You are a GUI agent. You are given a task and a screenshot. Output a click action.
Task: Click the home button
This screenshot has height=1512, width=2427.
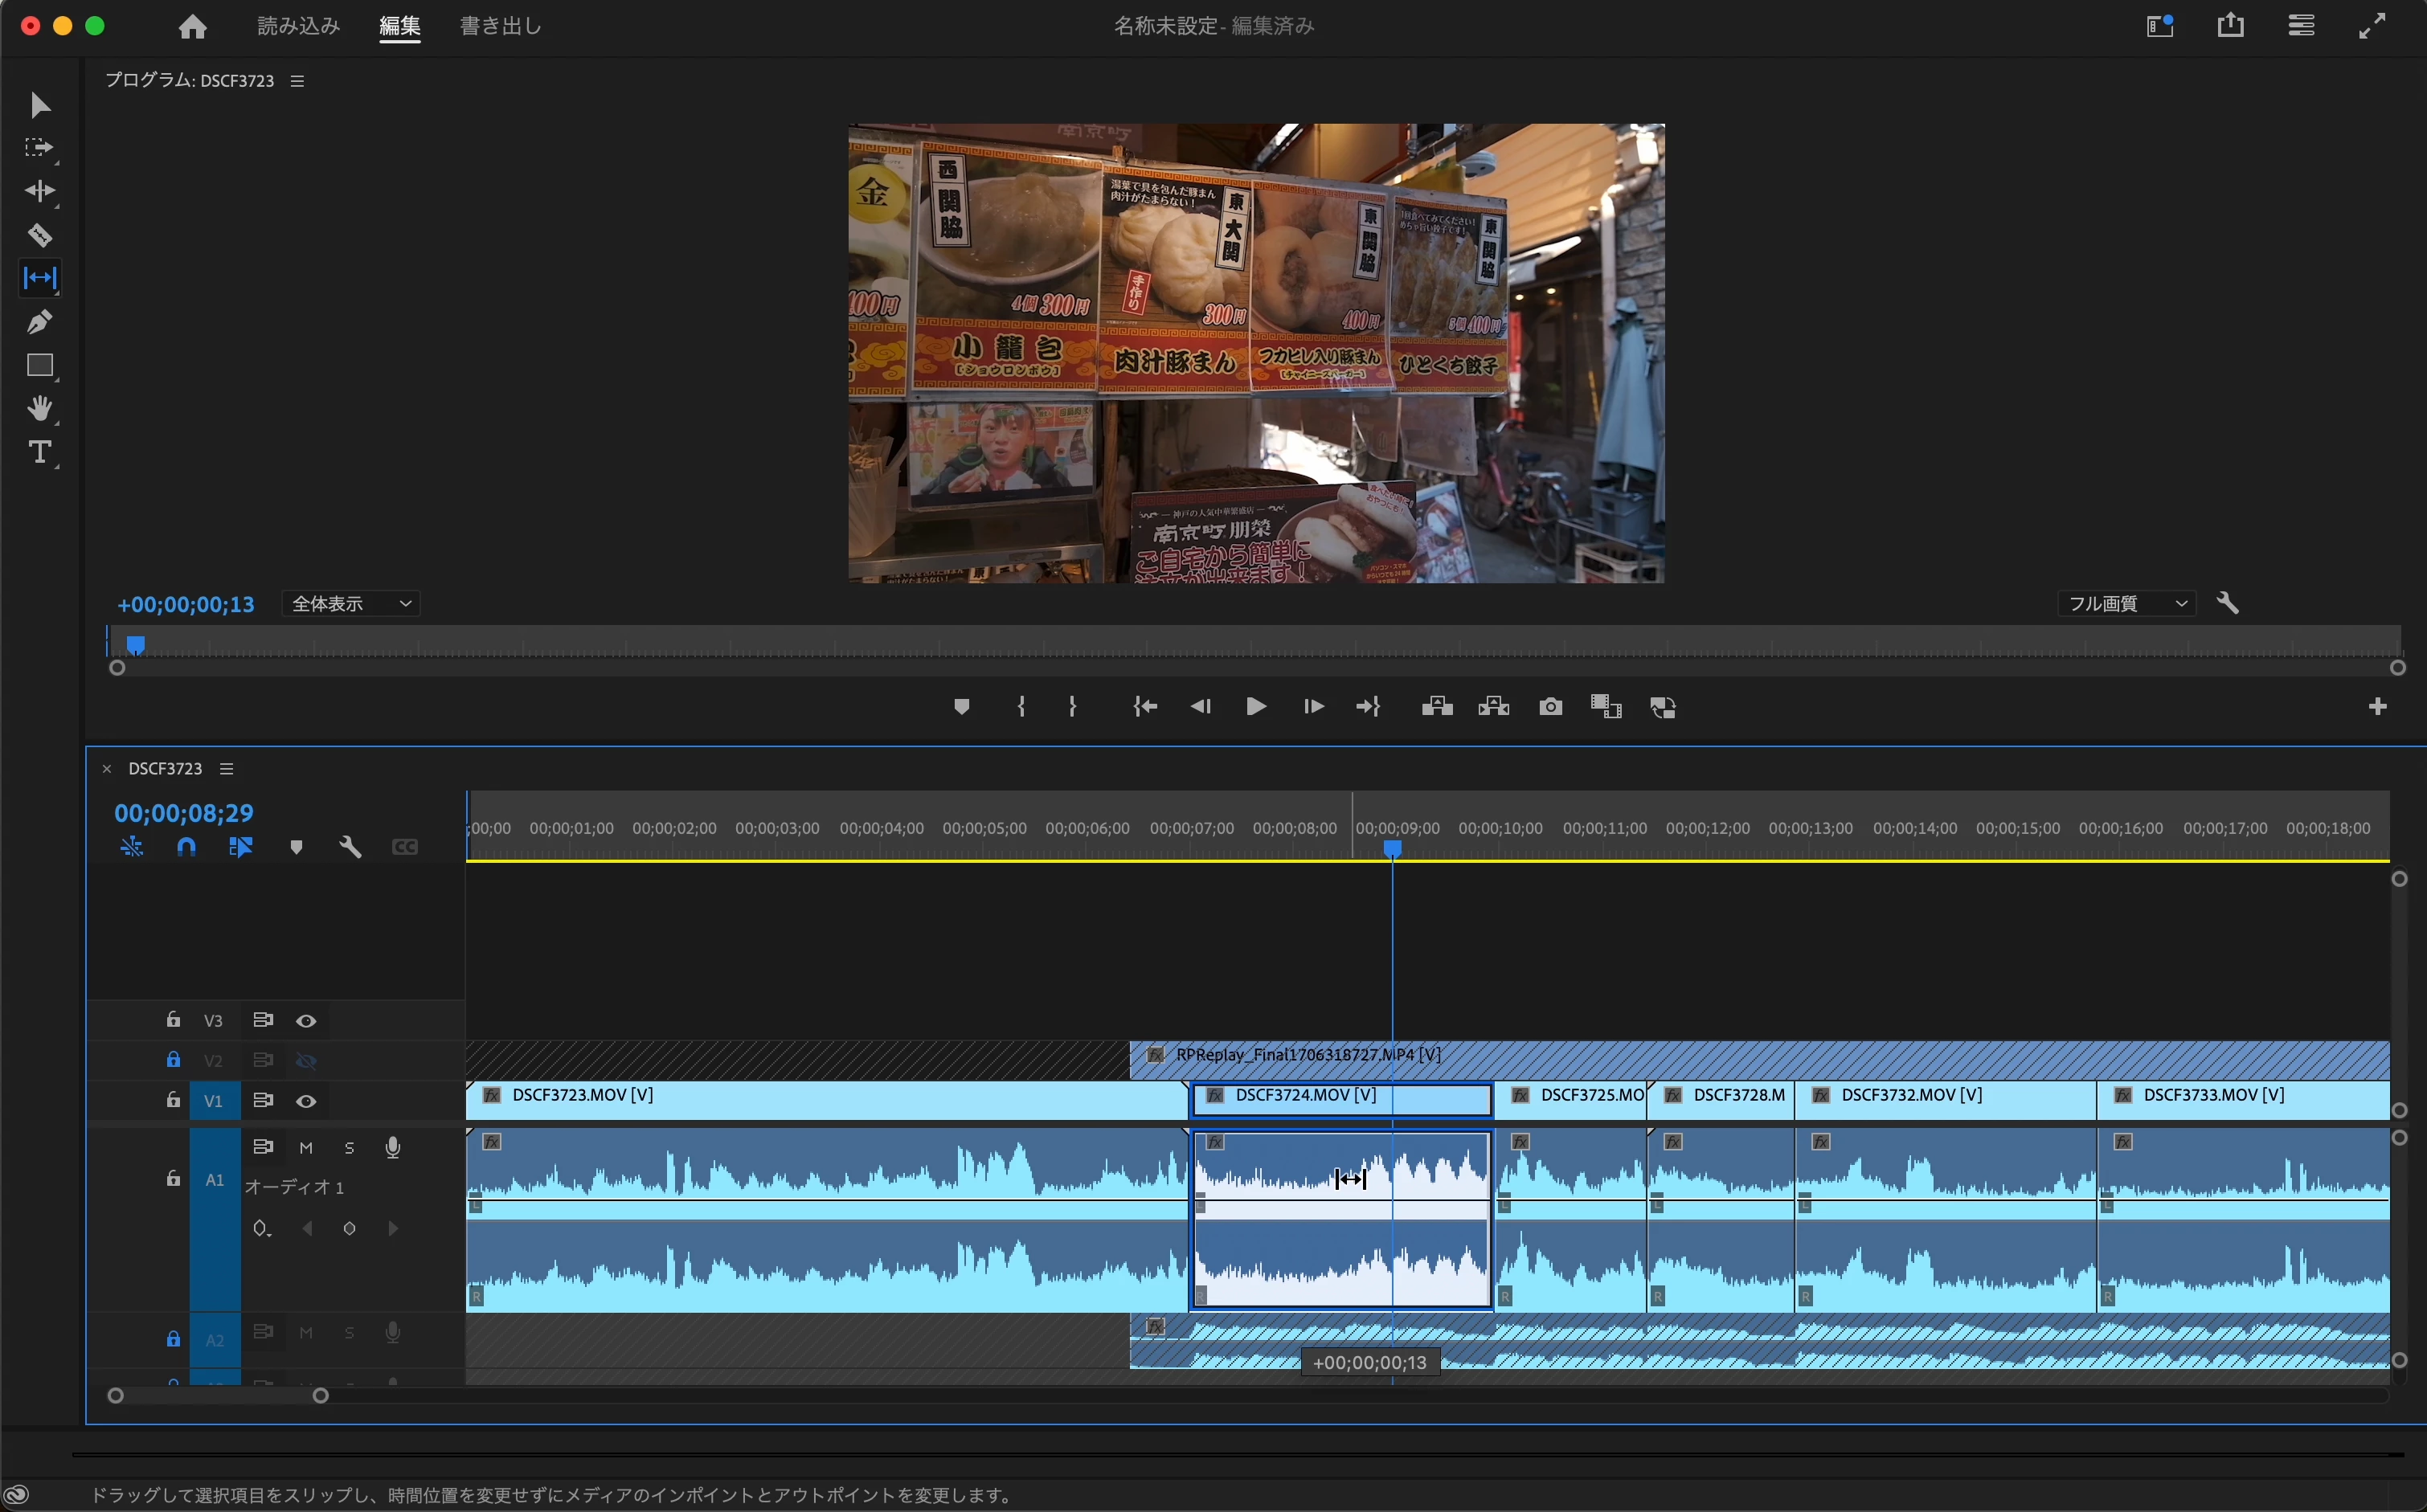click(x=192, y=27)
